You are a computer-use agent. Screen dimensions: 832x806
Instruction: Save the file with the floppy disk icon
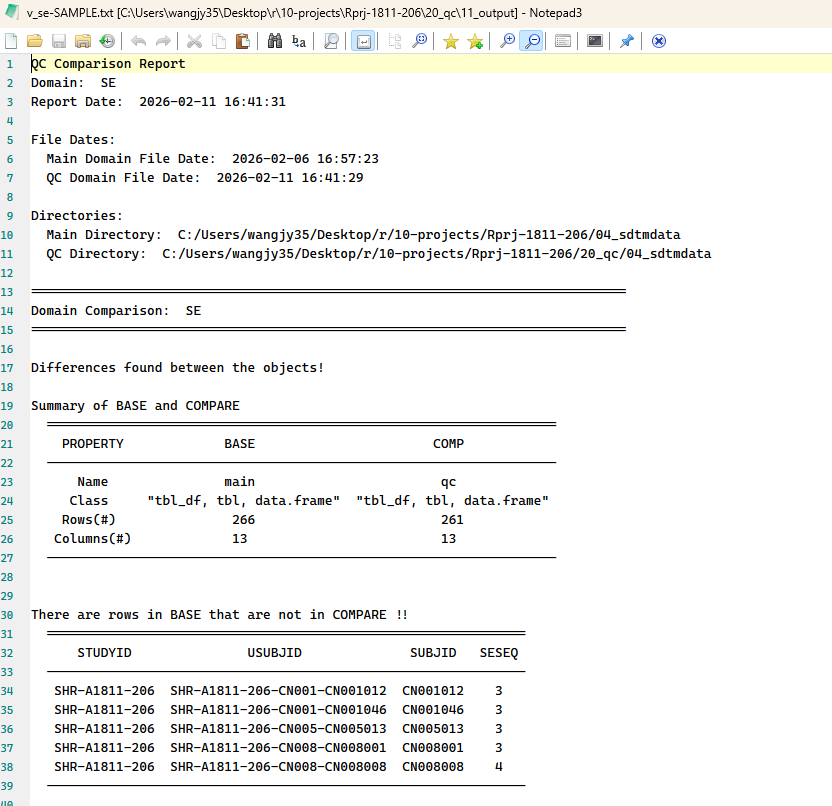click(x=59, y=41)
